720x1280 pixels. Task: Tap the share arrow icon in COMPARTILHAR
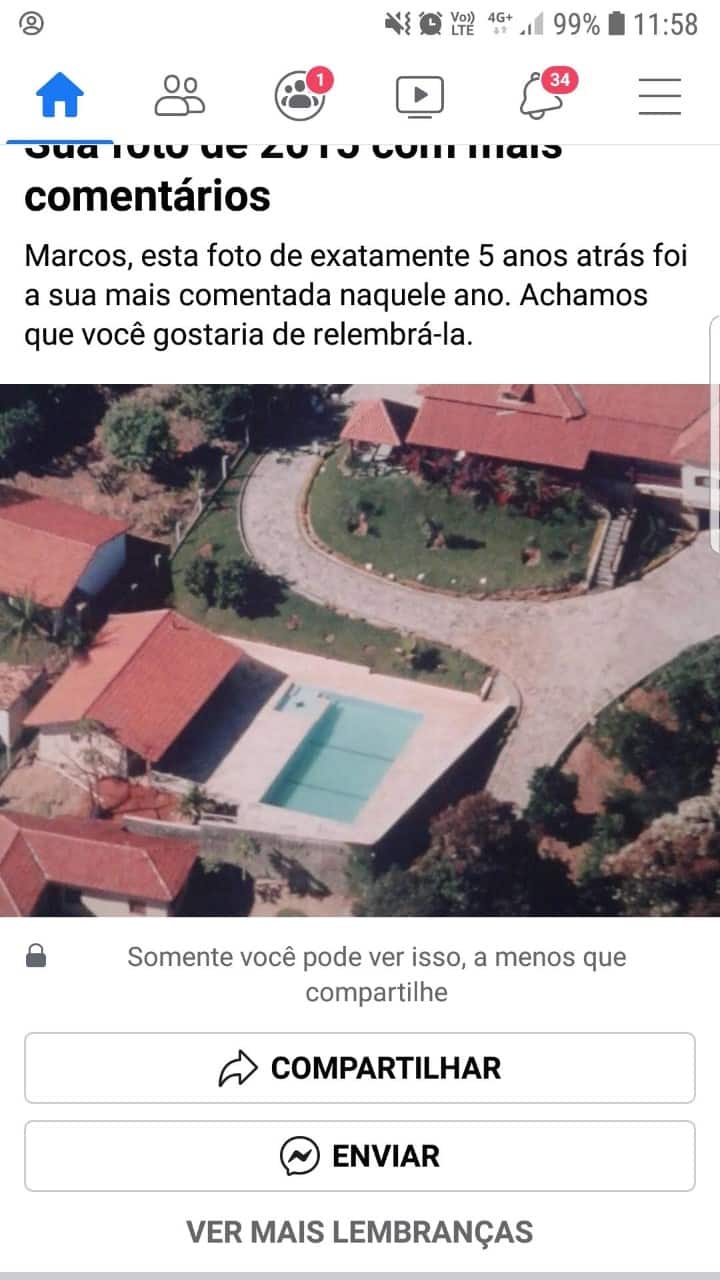pyautogui.click(x=238, y=1068)
